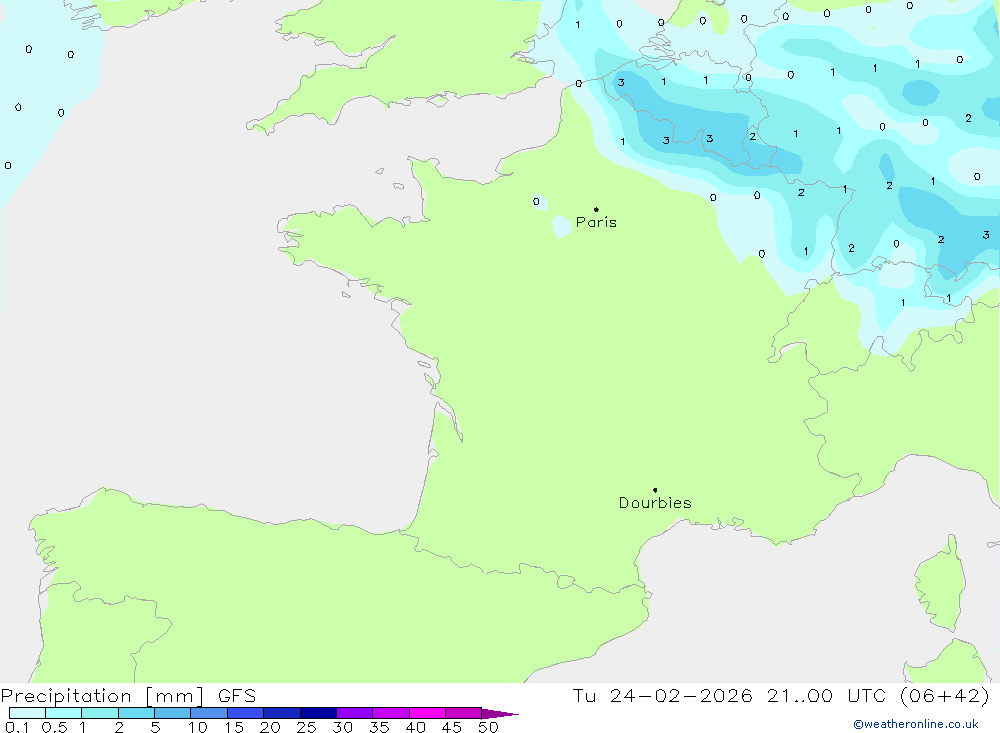Pick the 25–30 mm legend swatch

click(x=318, y=713)
